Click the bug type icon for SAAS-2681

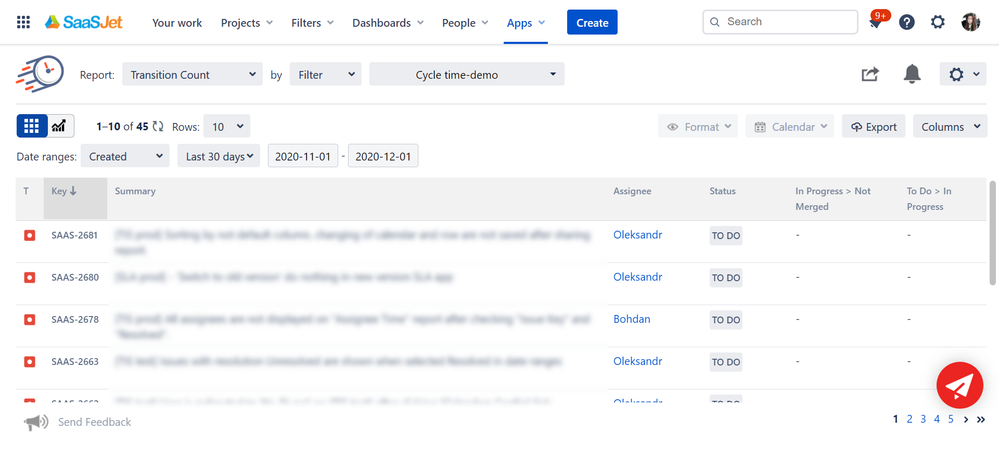[x=29, y=236]
